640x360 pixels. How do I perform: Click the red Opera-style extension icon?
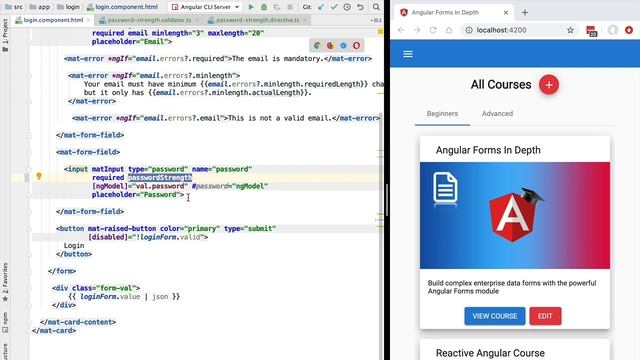[x=629, y=30]
